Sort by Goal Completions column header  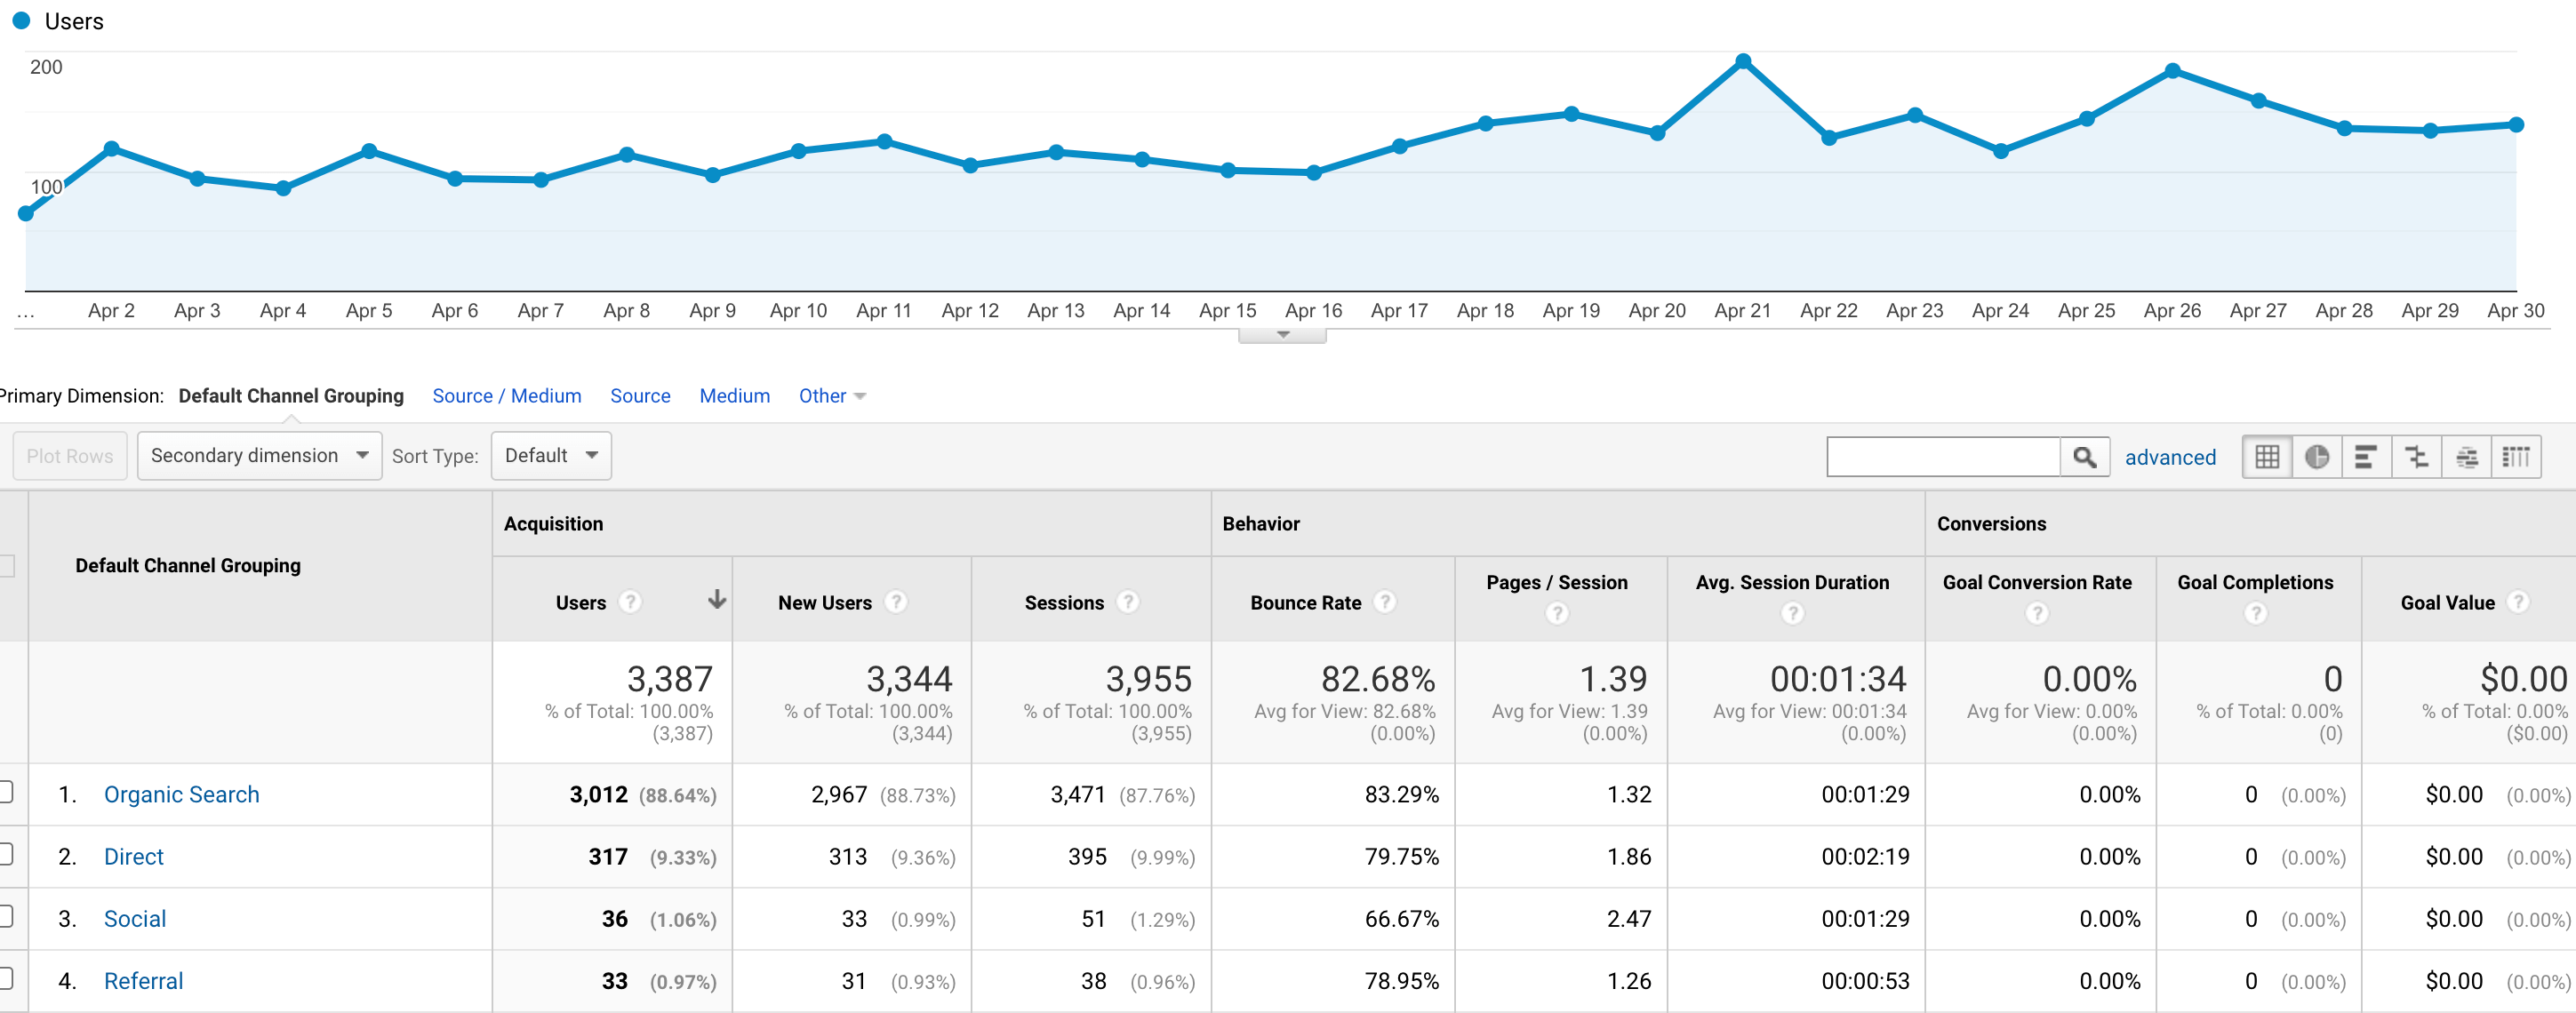tap(2255, 583)
